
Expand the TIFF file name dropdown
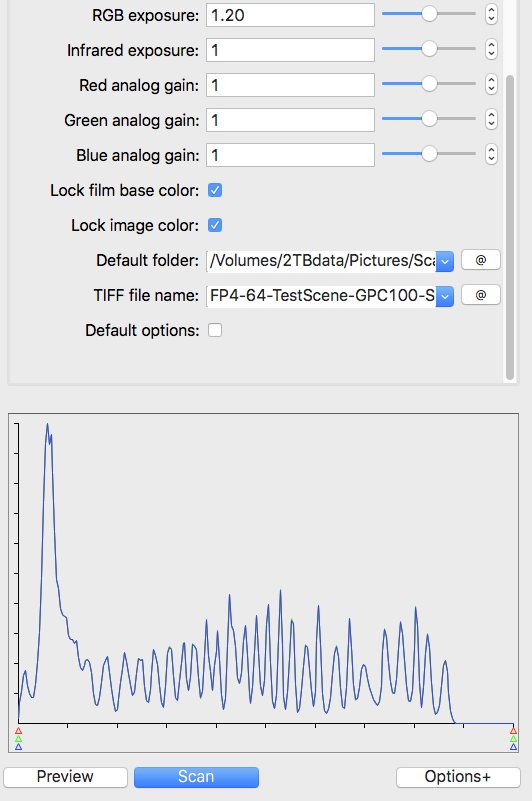445,296
